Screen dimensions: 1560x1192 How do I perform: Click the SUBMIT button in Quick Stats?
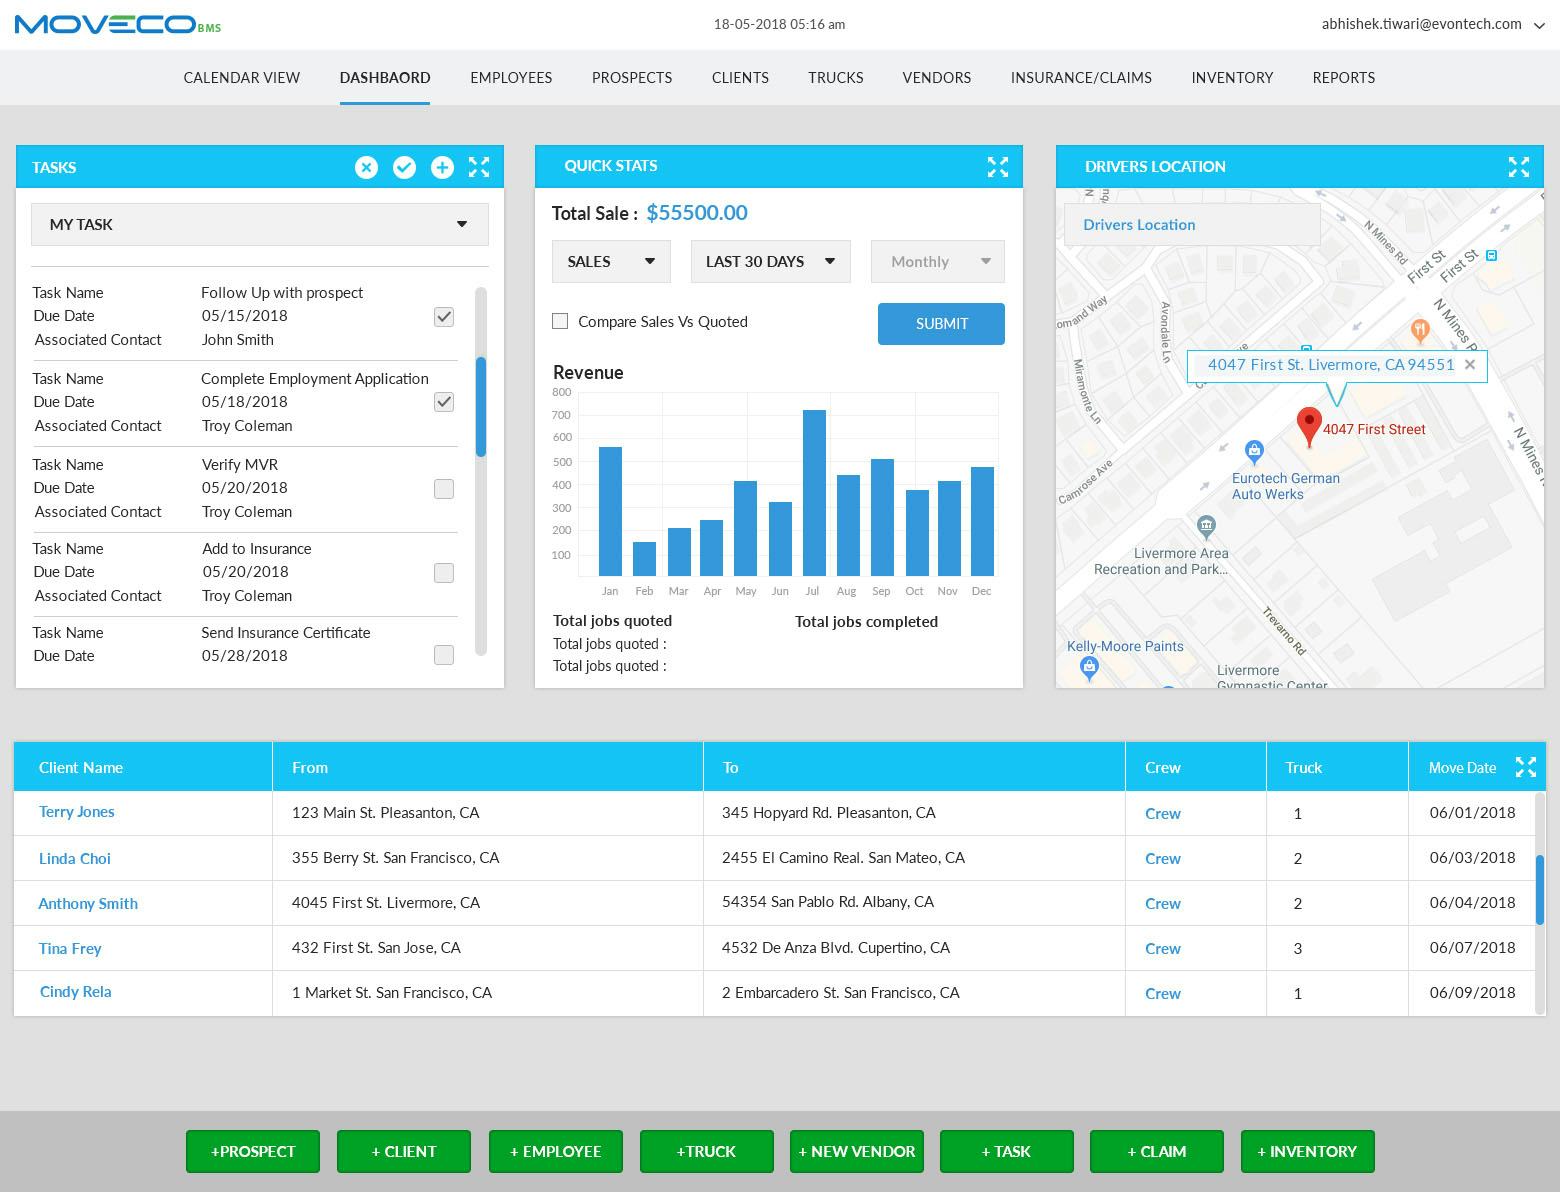(940, 323)
